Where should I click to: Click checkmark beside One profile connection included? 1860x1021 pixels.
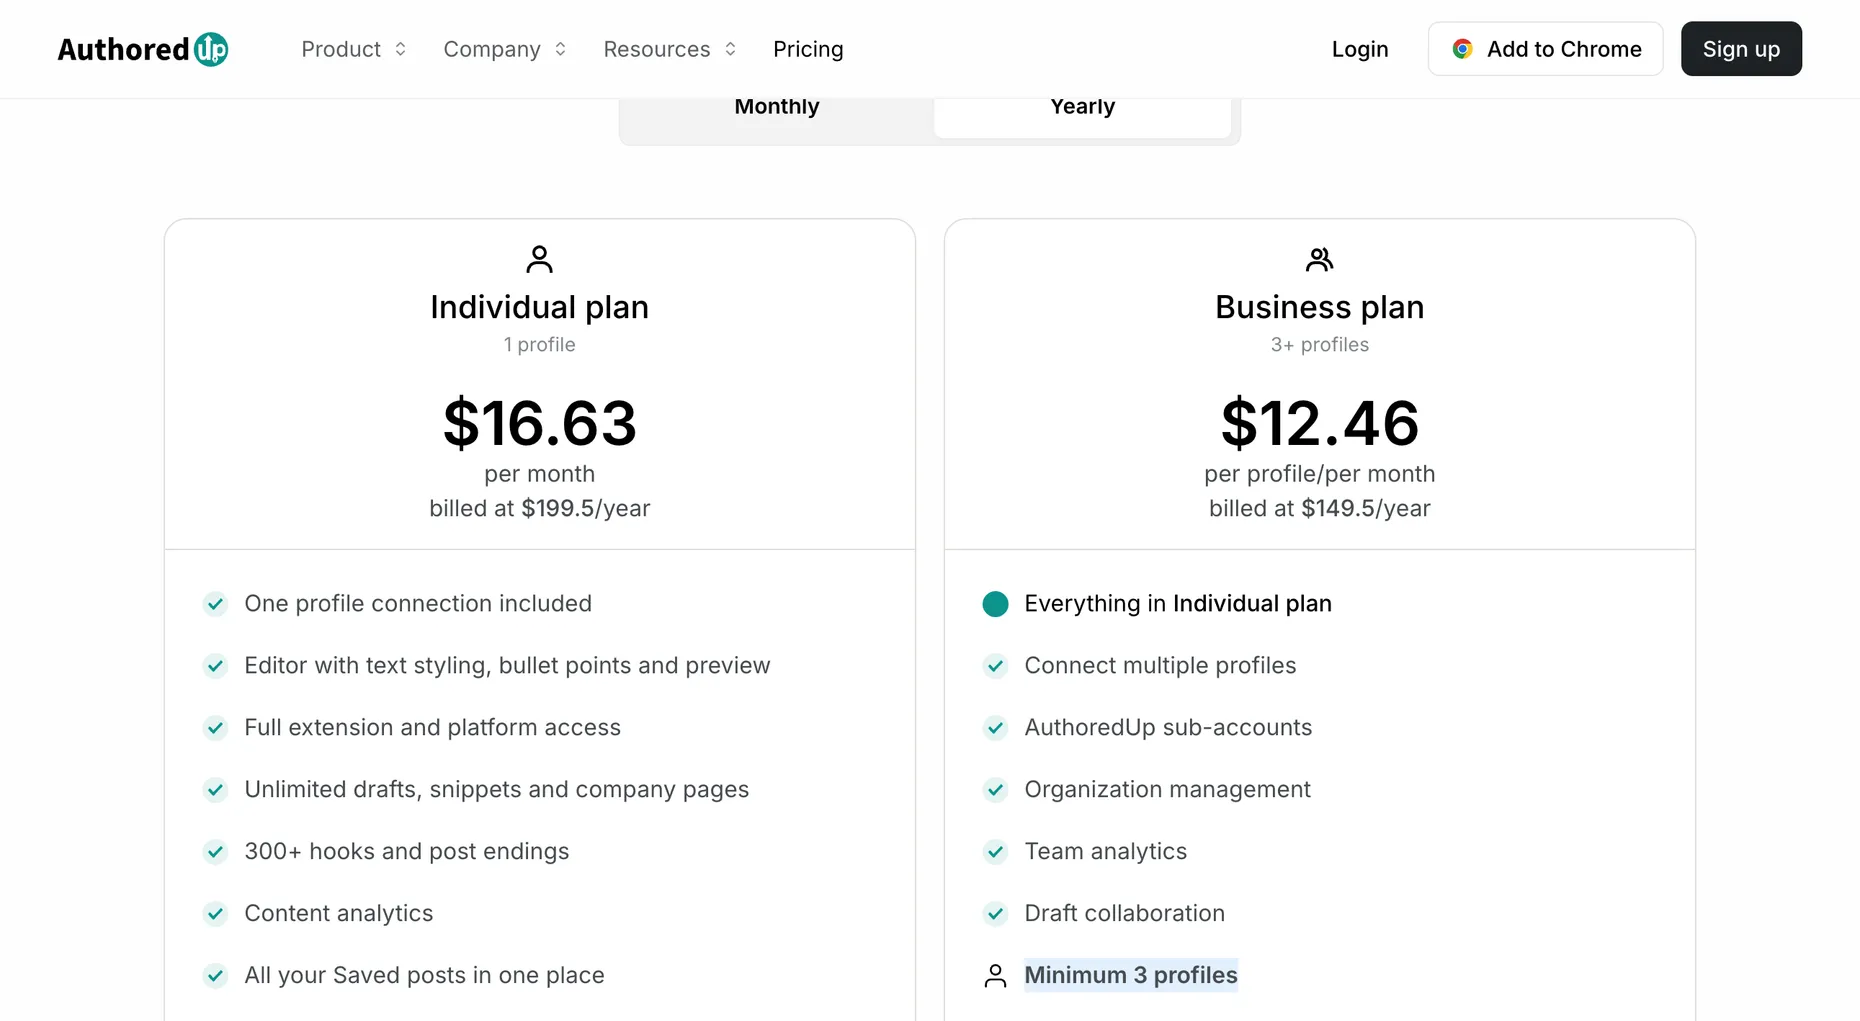point(215,604)
